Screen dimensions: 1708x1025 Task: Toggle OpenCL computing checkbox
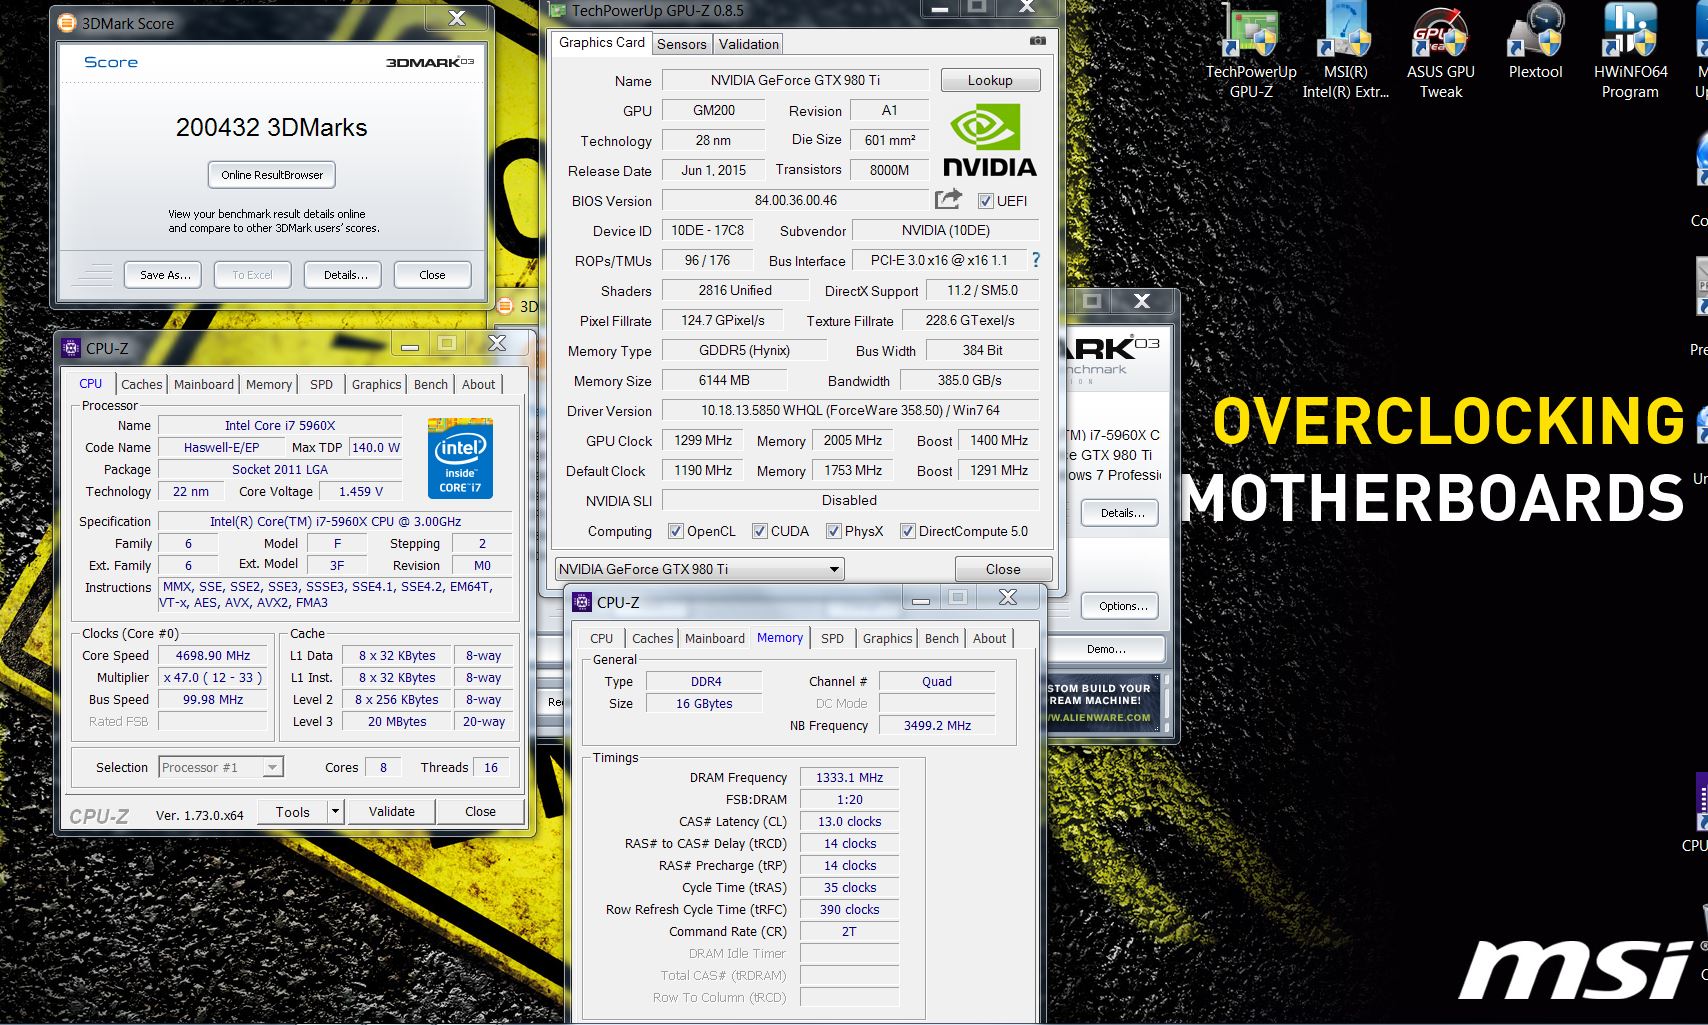pyautogui.click(x=675, y=531)
